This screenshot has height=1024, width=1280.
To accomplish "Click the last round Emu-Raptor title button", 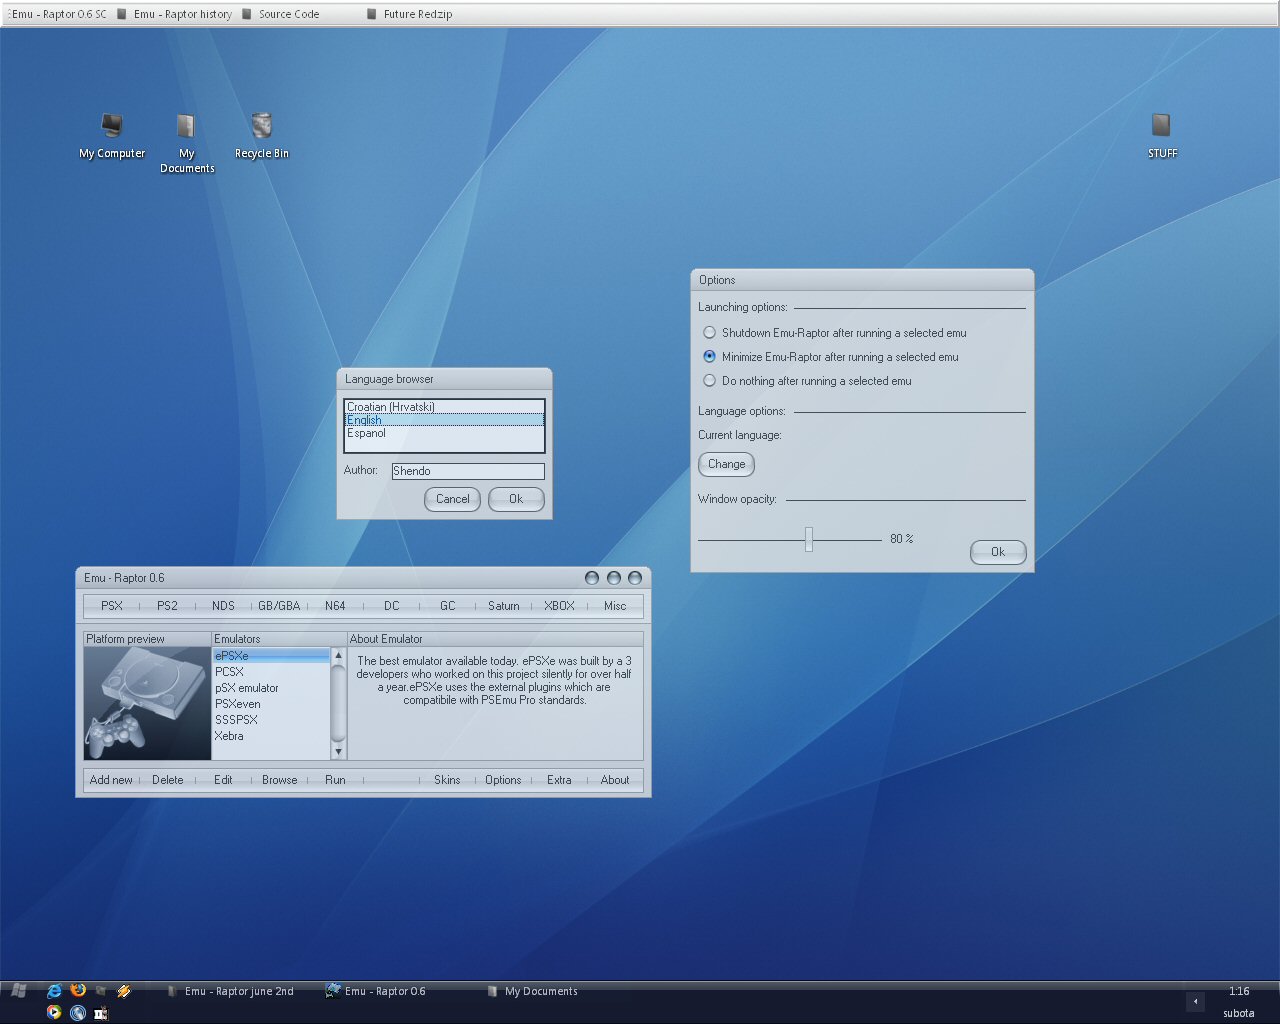I will (x=635, y=578).
